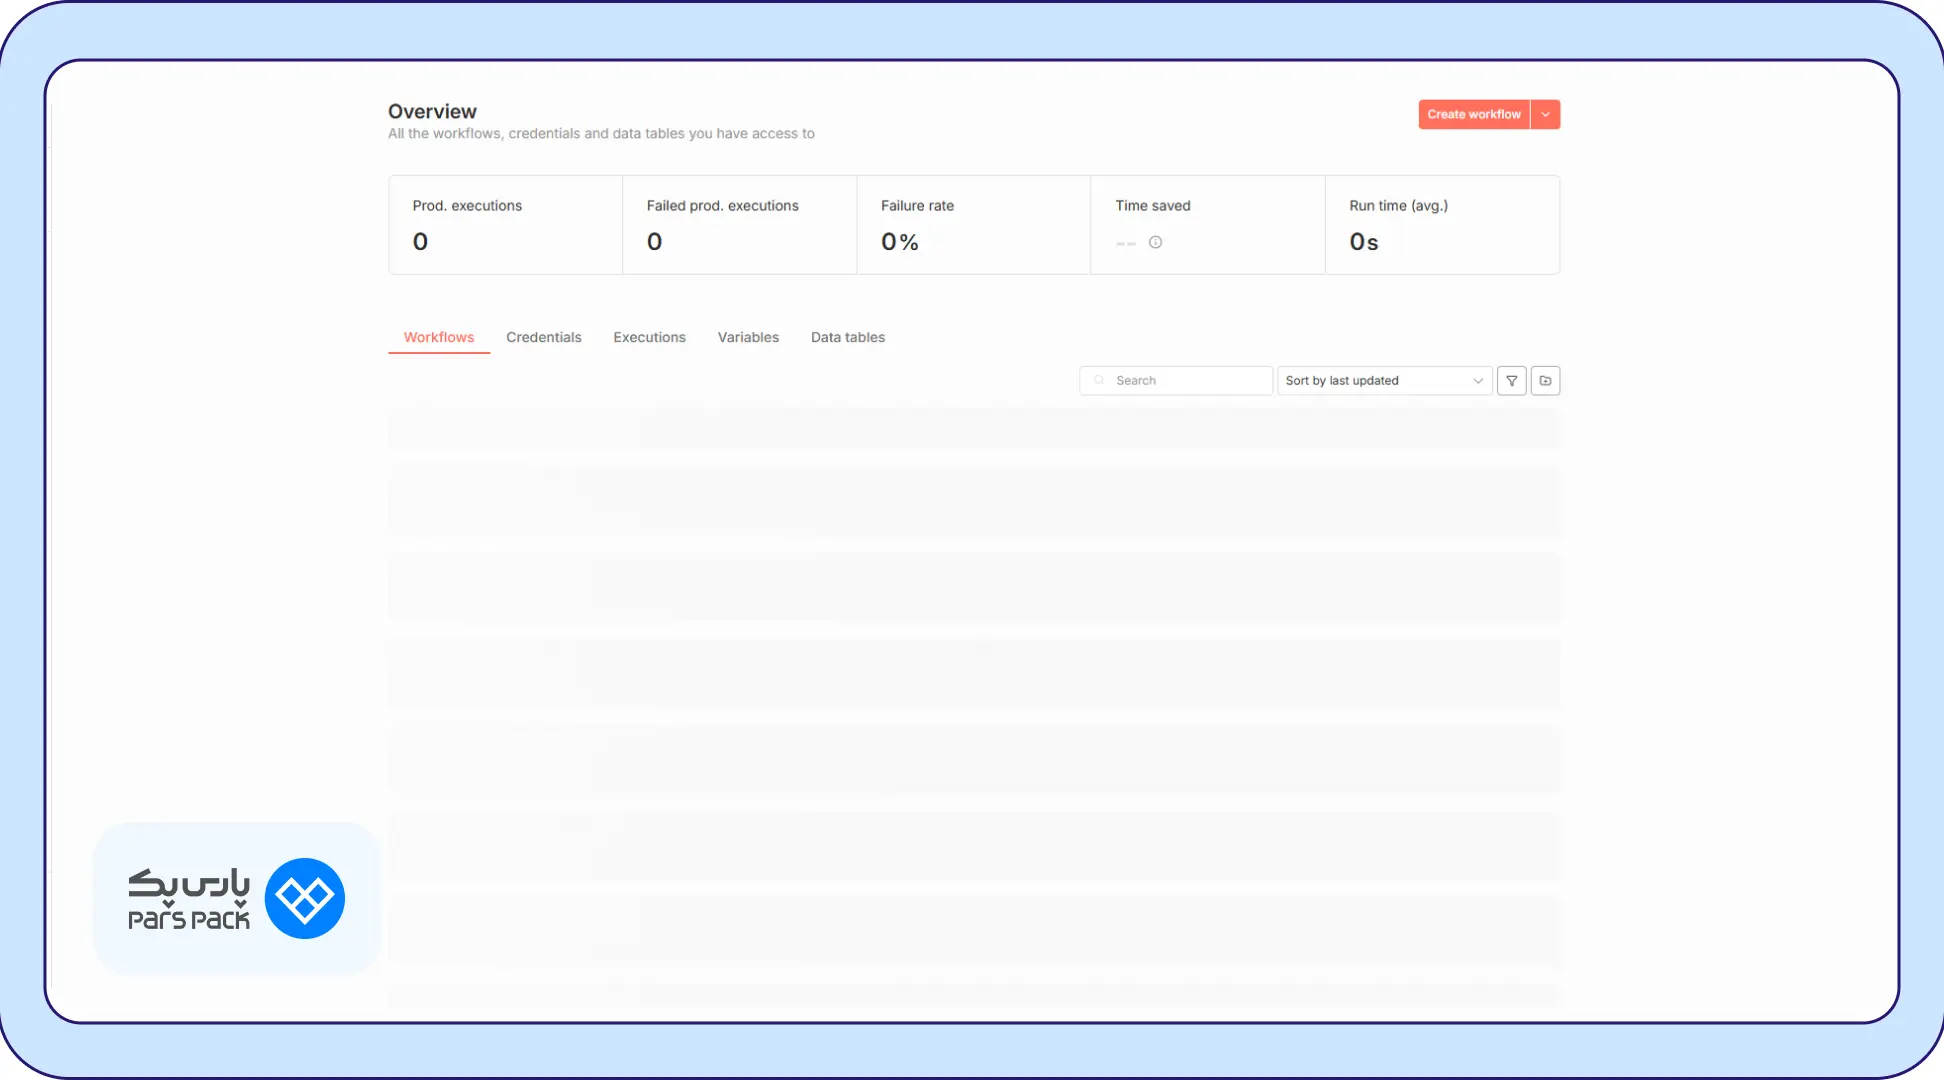Switch to the Credentials tab

click(544, 337)
